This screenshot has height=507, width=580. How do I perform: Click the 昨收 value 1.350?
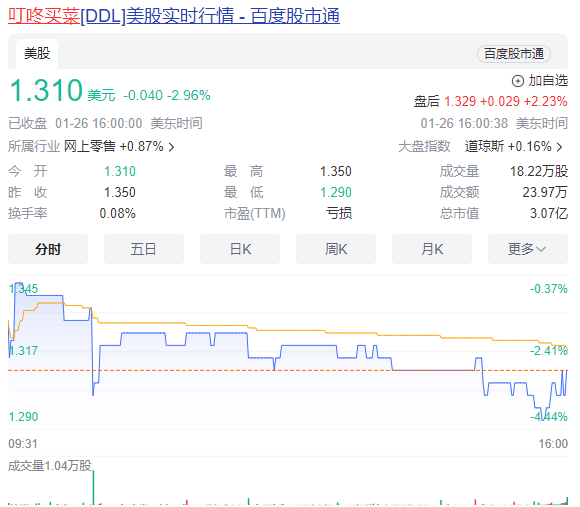(119, 192)
